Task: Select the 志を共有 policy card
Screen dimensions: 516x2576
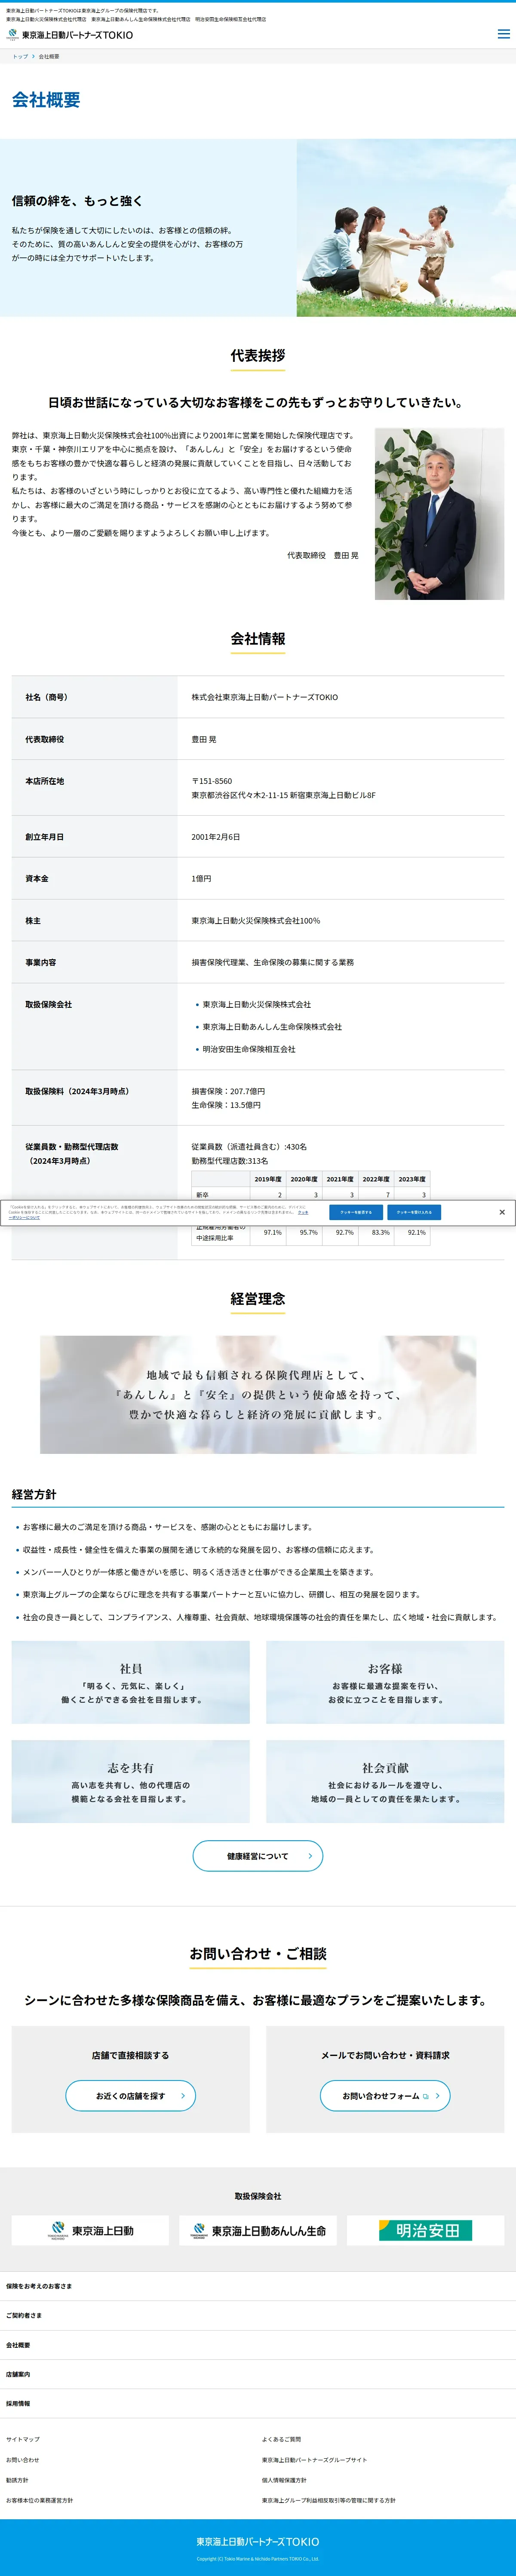Action: (131, 1781)
